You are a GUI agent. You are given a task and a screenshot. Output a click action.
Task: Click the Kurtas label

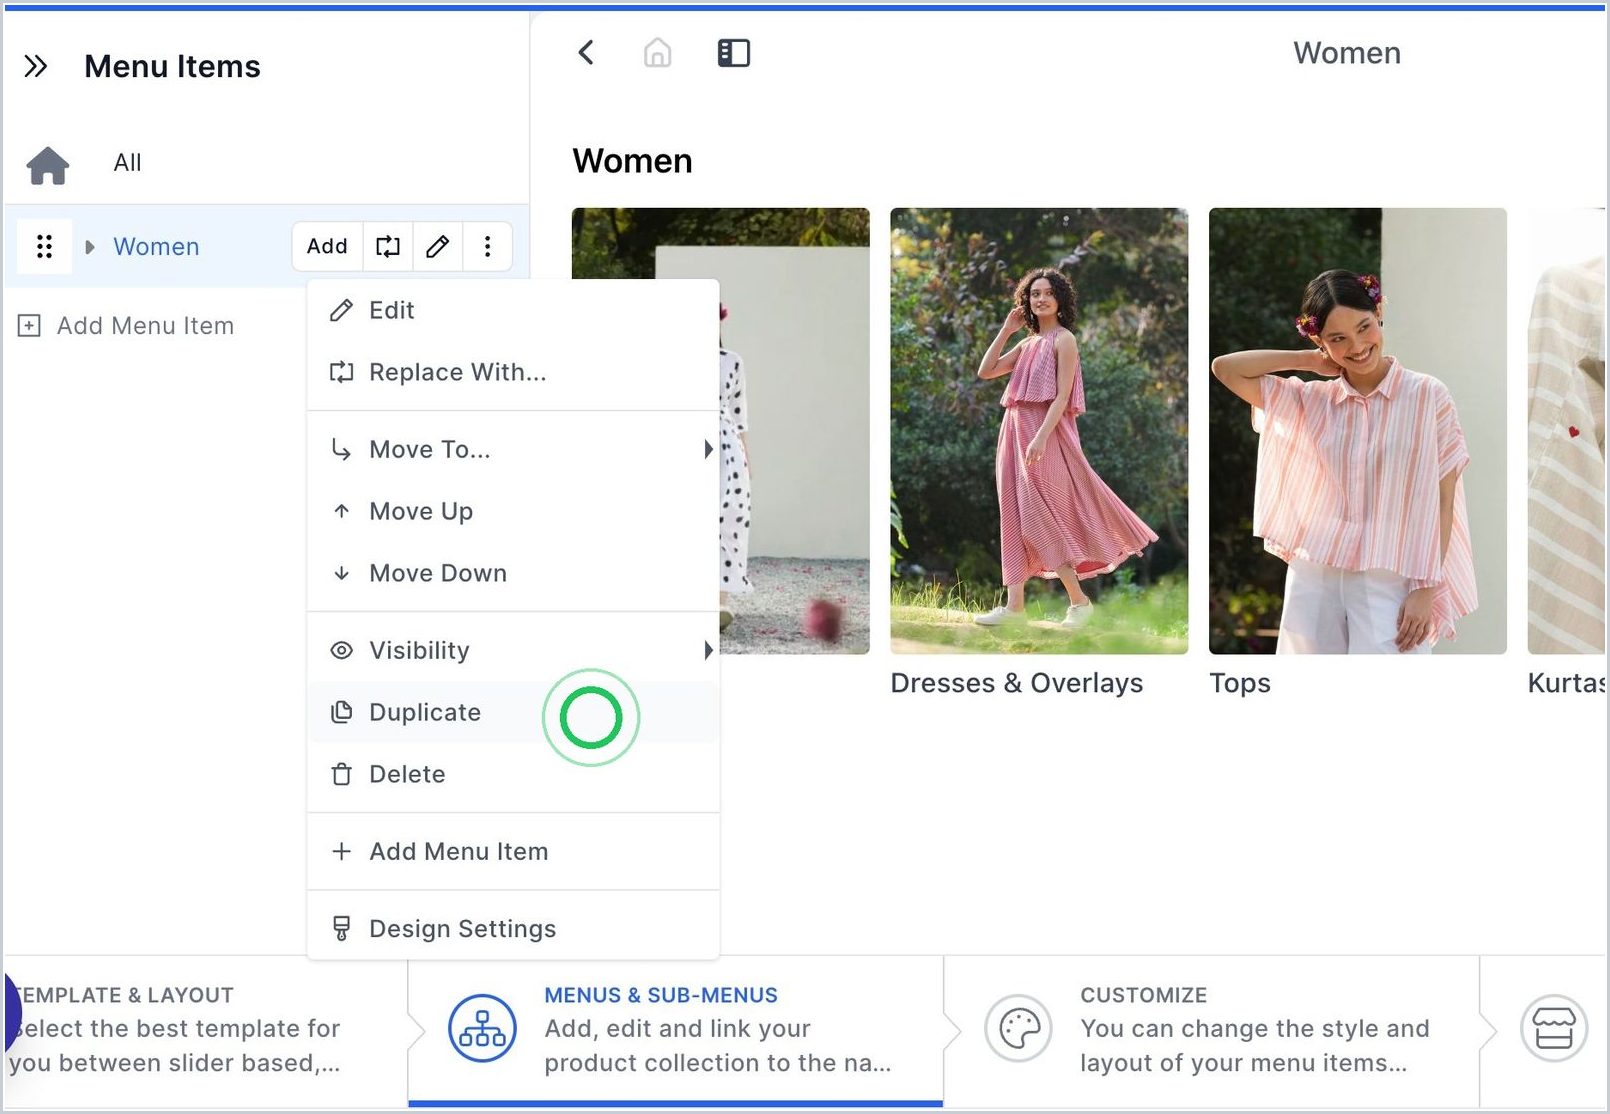coord(1567,683)
